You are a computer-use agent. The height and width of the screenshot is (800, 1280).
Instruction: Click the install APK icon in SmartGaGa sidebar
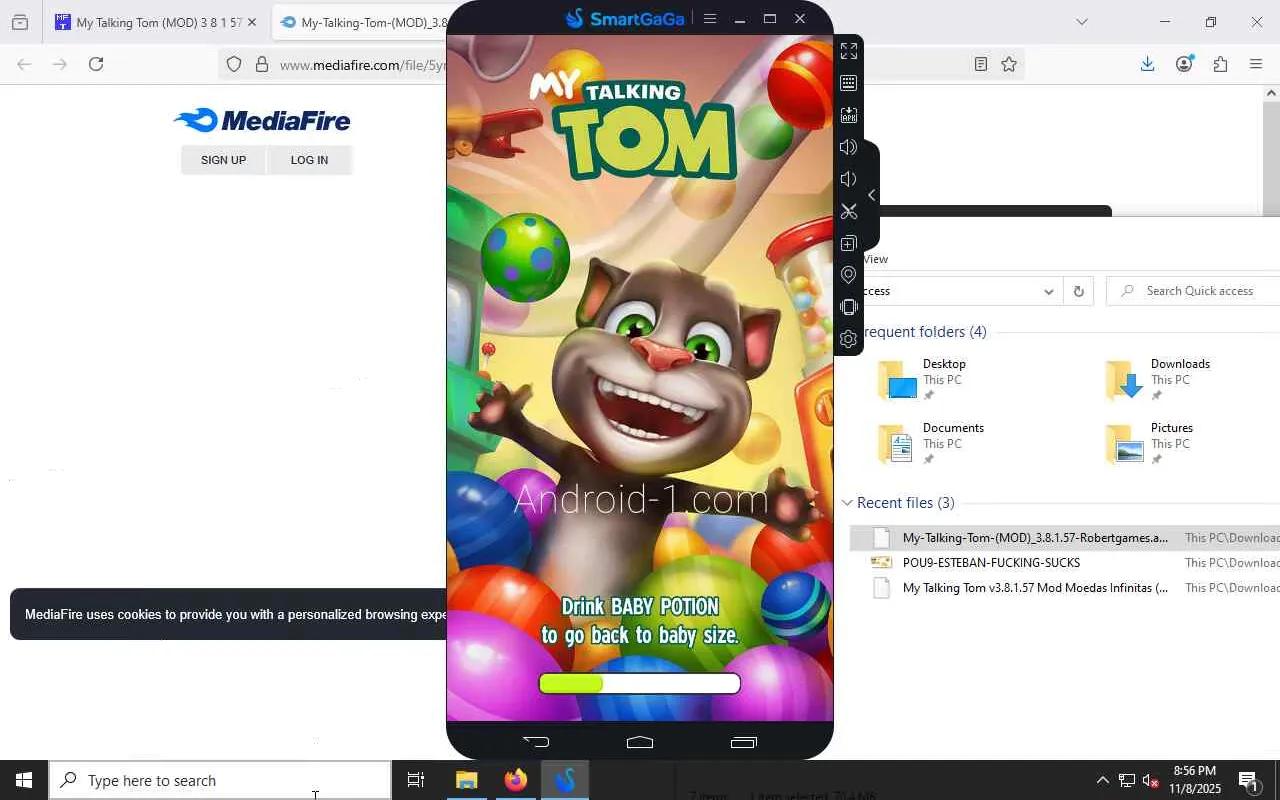pyautogui.click(x=849, y=115)
